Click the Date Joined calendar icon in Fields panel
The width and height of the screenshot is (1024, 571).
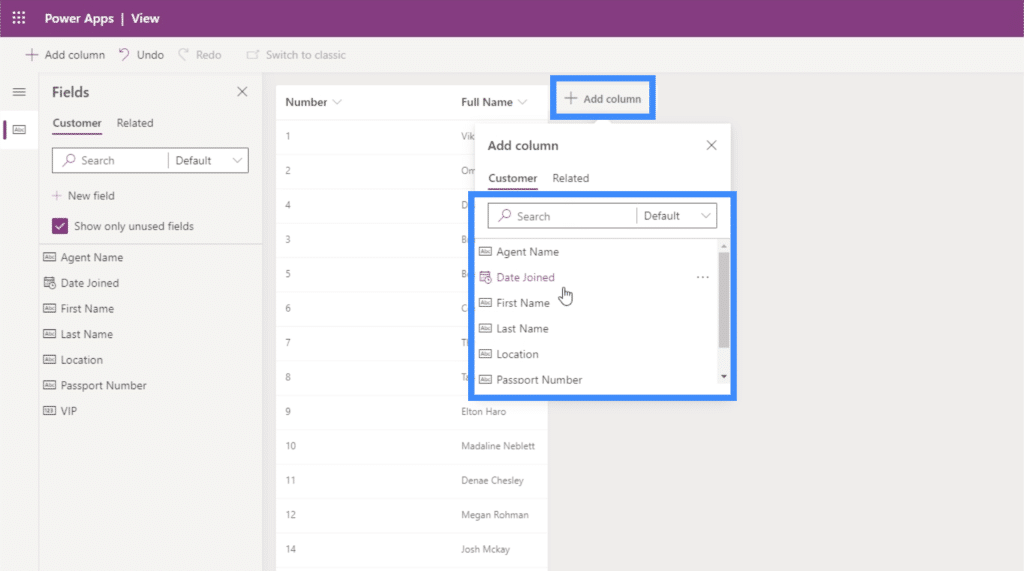(x=50, y=283)
